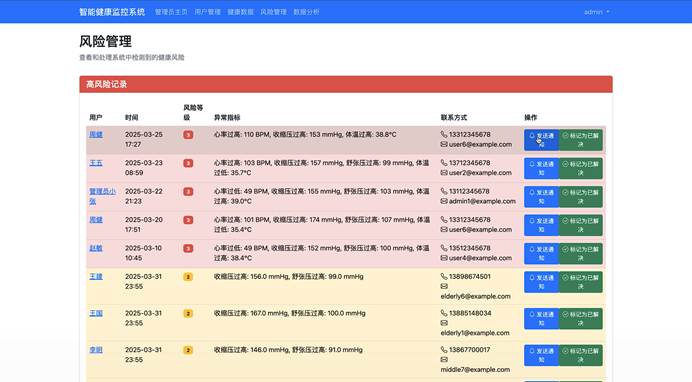Click the 异常指标 column header
692x382 pixels.
point(227,118)
